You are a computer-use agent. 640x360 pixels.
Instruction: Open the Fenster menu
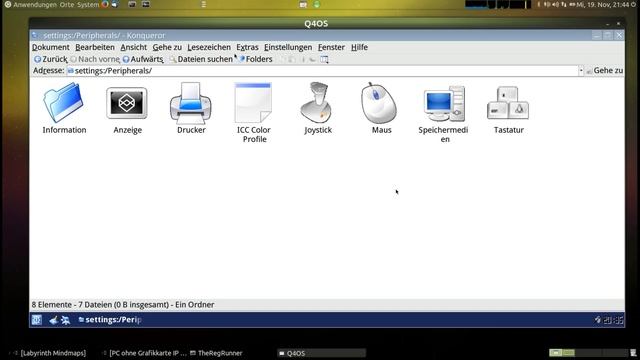tap(331, 47)
